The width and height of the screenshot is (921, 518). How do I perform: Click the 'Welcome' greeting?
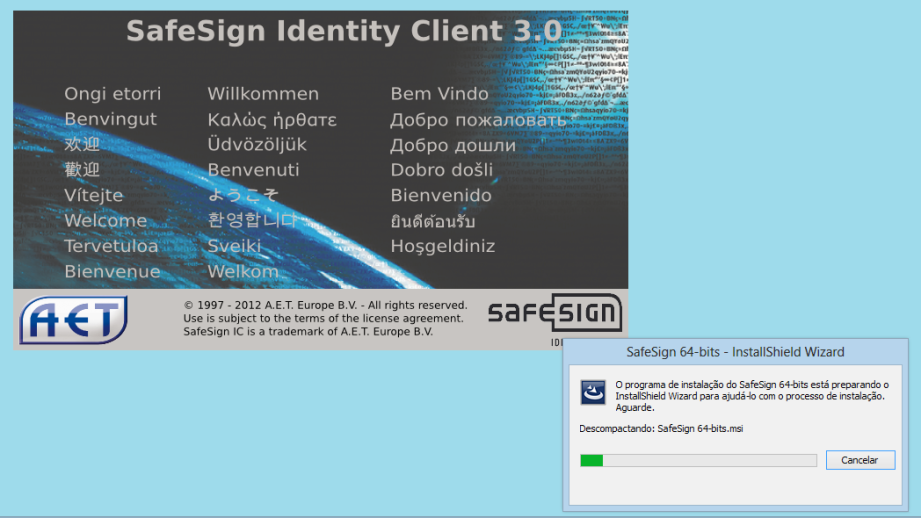point(106,221)
